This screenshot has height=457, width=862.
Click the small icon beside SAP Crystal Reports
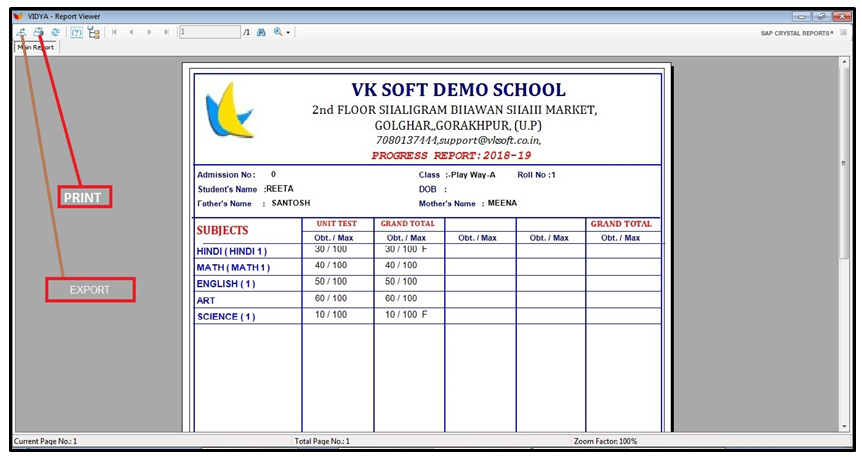coord(844,33)
